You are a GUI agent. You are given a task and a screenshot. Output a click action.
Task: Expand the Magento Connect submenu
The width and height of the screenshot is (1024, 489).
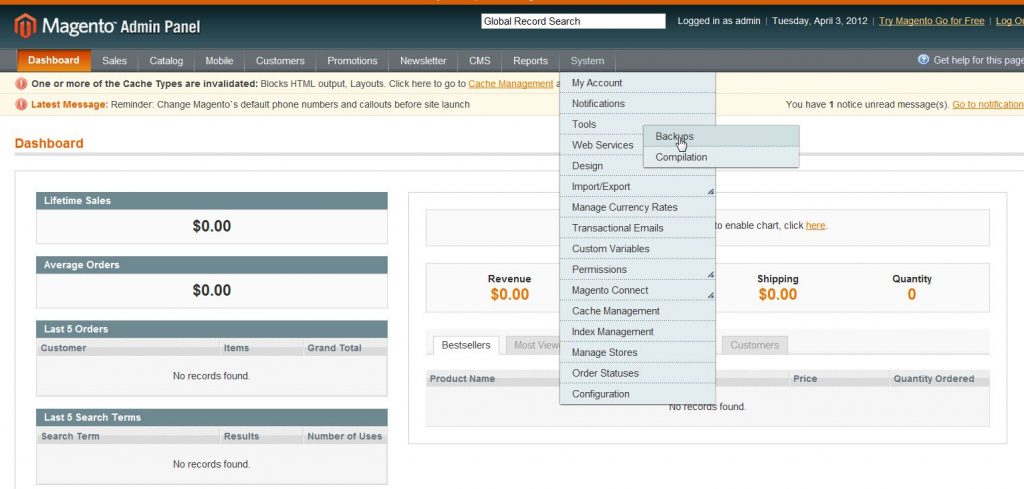(x=637, y=291)
